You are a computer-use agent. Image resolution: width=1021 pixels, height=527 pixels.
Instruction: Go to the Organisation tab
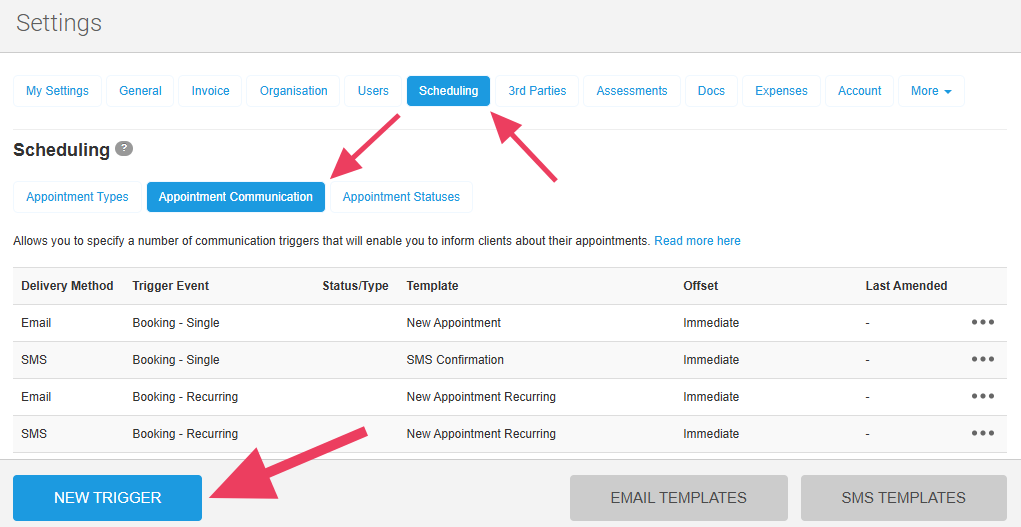294,91
